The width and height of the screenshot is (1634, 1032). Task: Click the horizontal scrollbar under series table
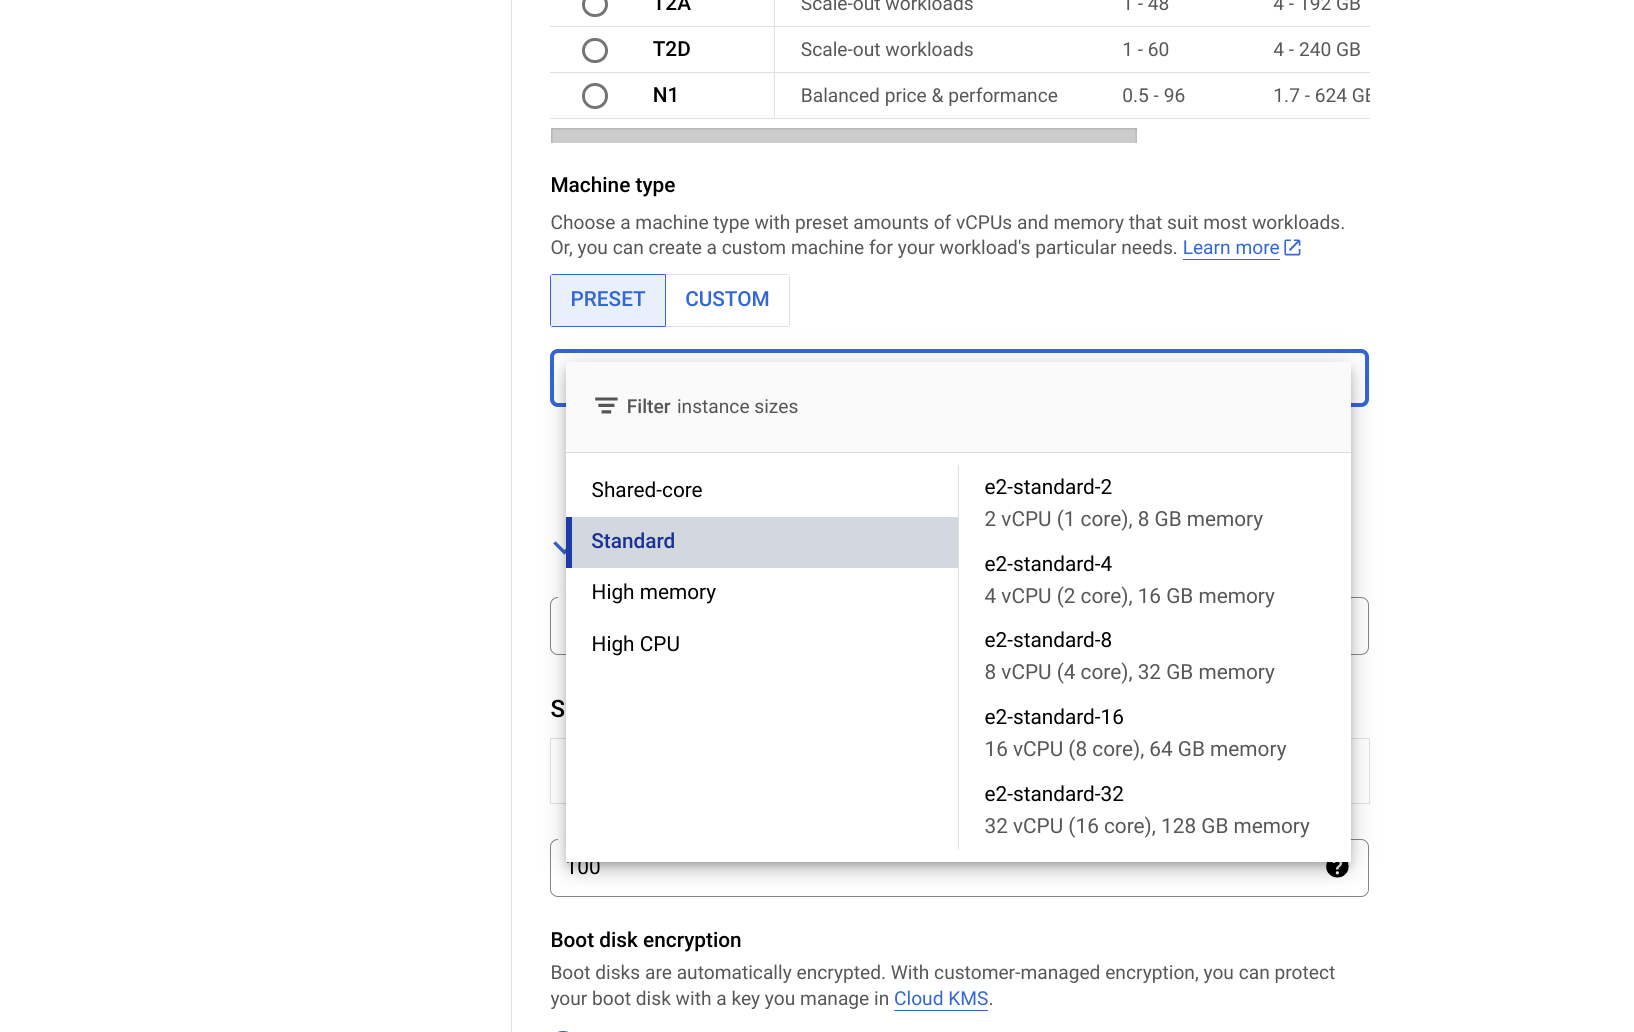click(843, 135)
